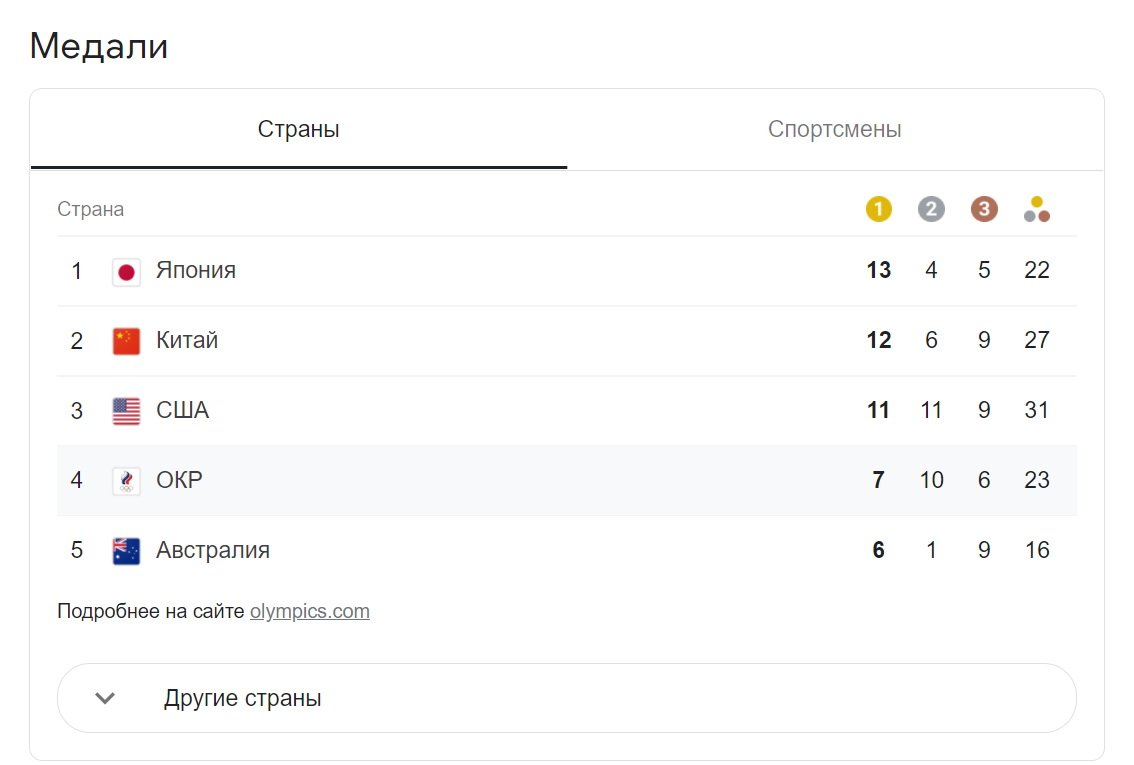Image resolution: width=1134 pixels, height=765 pixels.
Task: Click the China flag icon
Action: [x=126, y=341]
